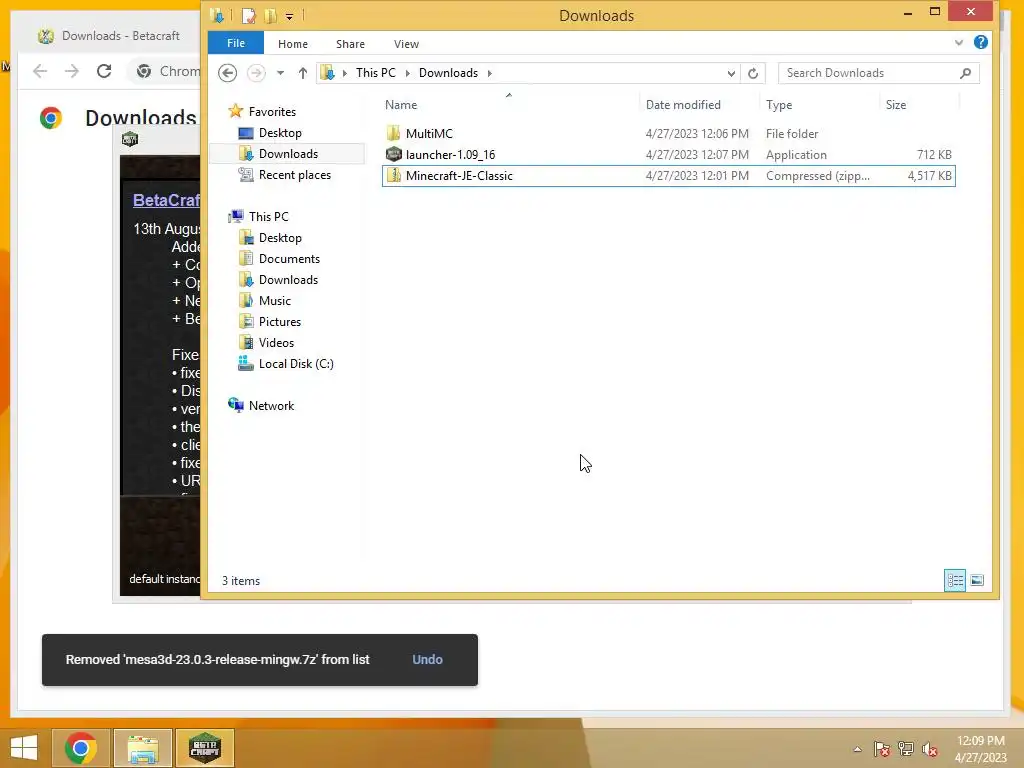
Task: Click the Properties quick access icon
Action: [x=248, y=15]
